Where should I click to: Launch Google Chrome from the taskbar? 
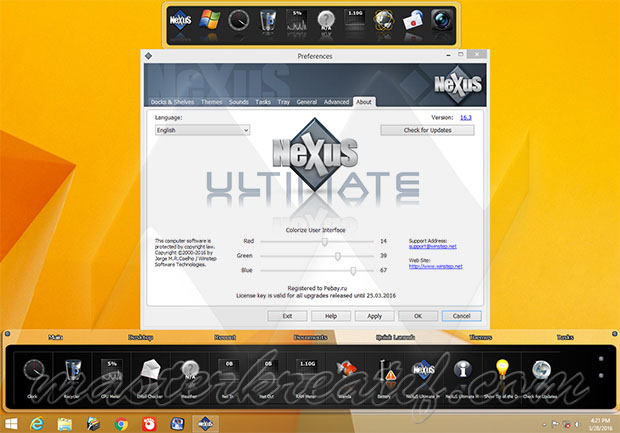click(x=121, y=424)
